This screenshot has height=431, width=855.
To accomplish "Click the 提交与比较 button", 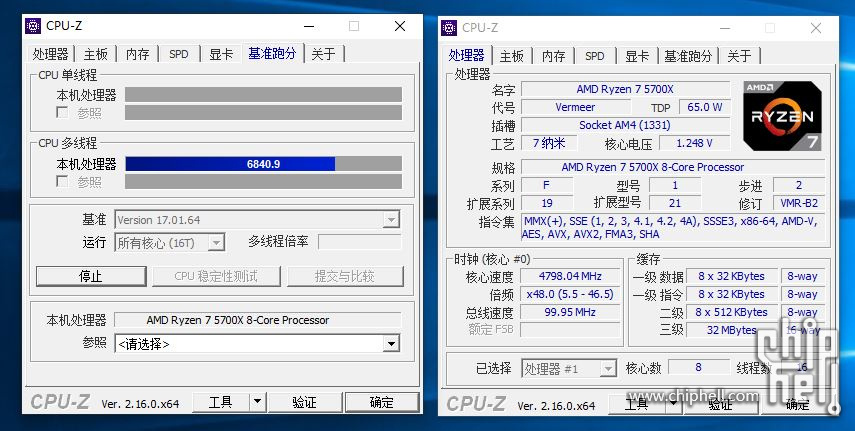I will tap(345, 276).
